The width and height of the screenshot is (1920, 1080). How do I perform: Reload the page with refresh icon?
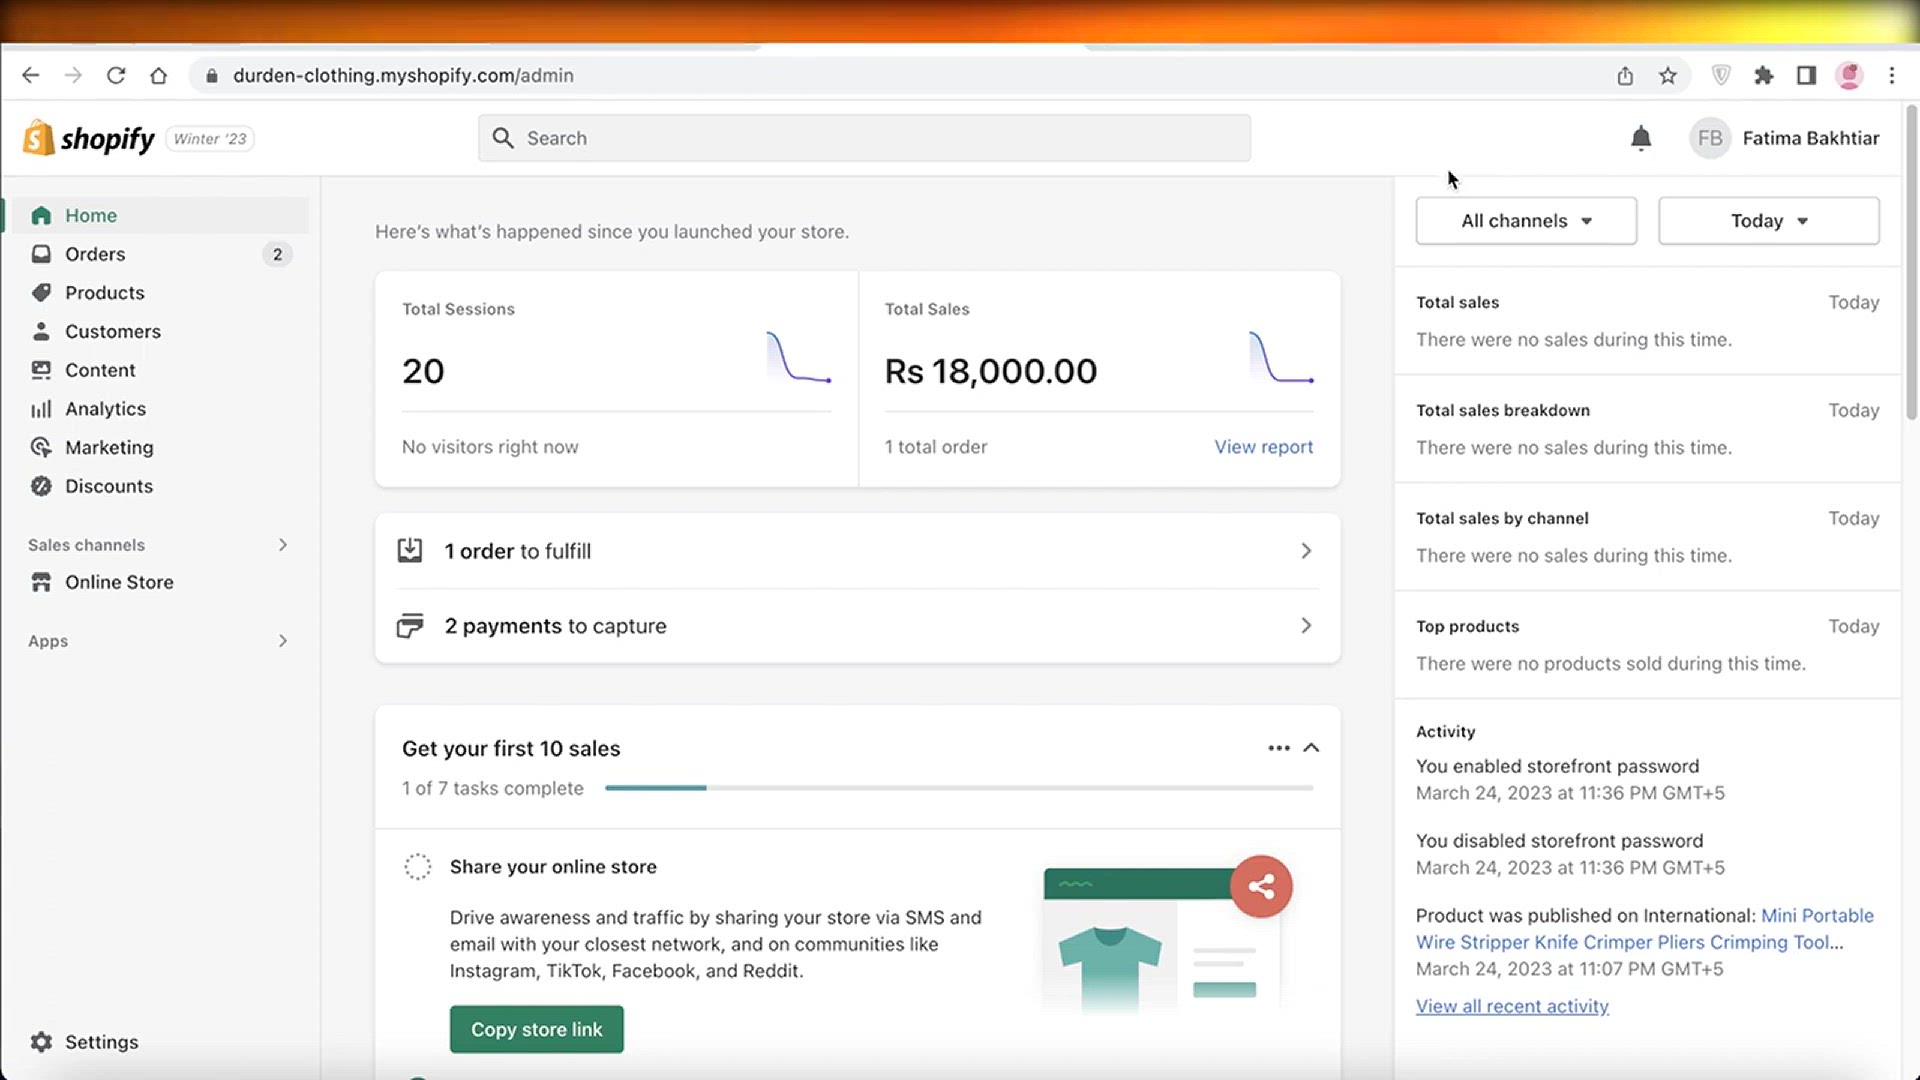[116, 75]
